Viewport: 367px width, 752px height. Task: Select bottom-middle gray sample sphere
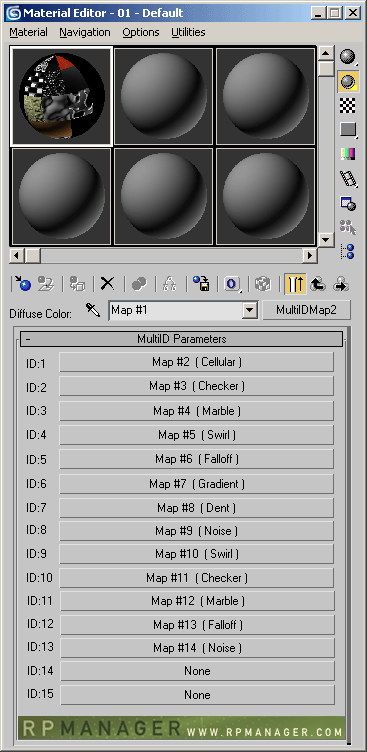164,197
